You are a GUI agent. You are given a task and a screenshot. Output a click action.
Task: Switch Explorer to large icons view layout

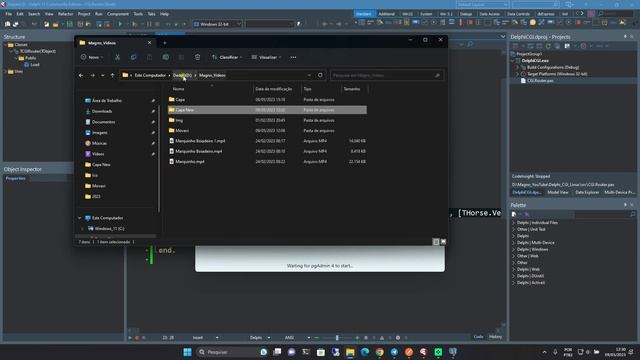click(x=443, y=242)
